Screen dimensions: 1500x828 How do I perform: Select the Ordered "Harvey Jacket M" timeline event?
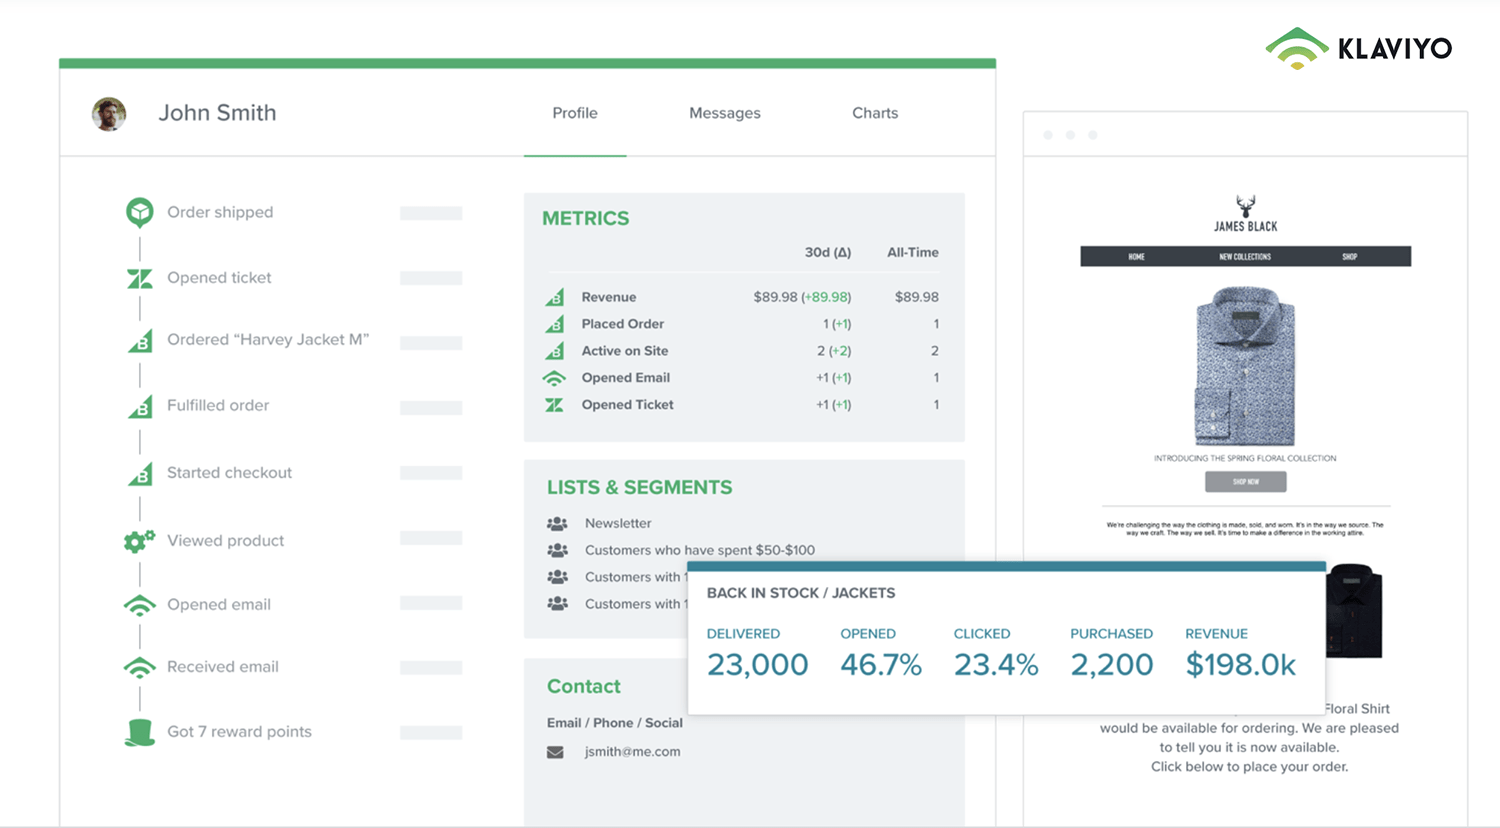267,340
